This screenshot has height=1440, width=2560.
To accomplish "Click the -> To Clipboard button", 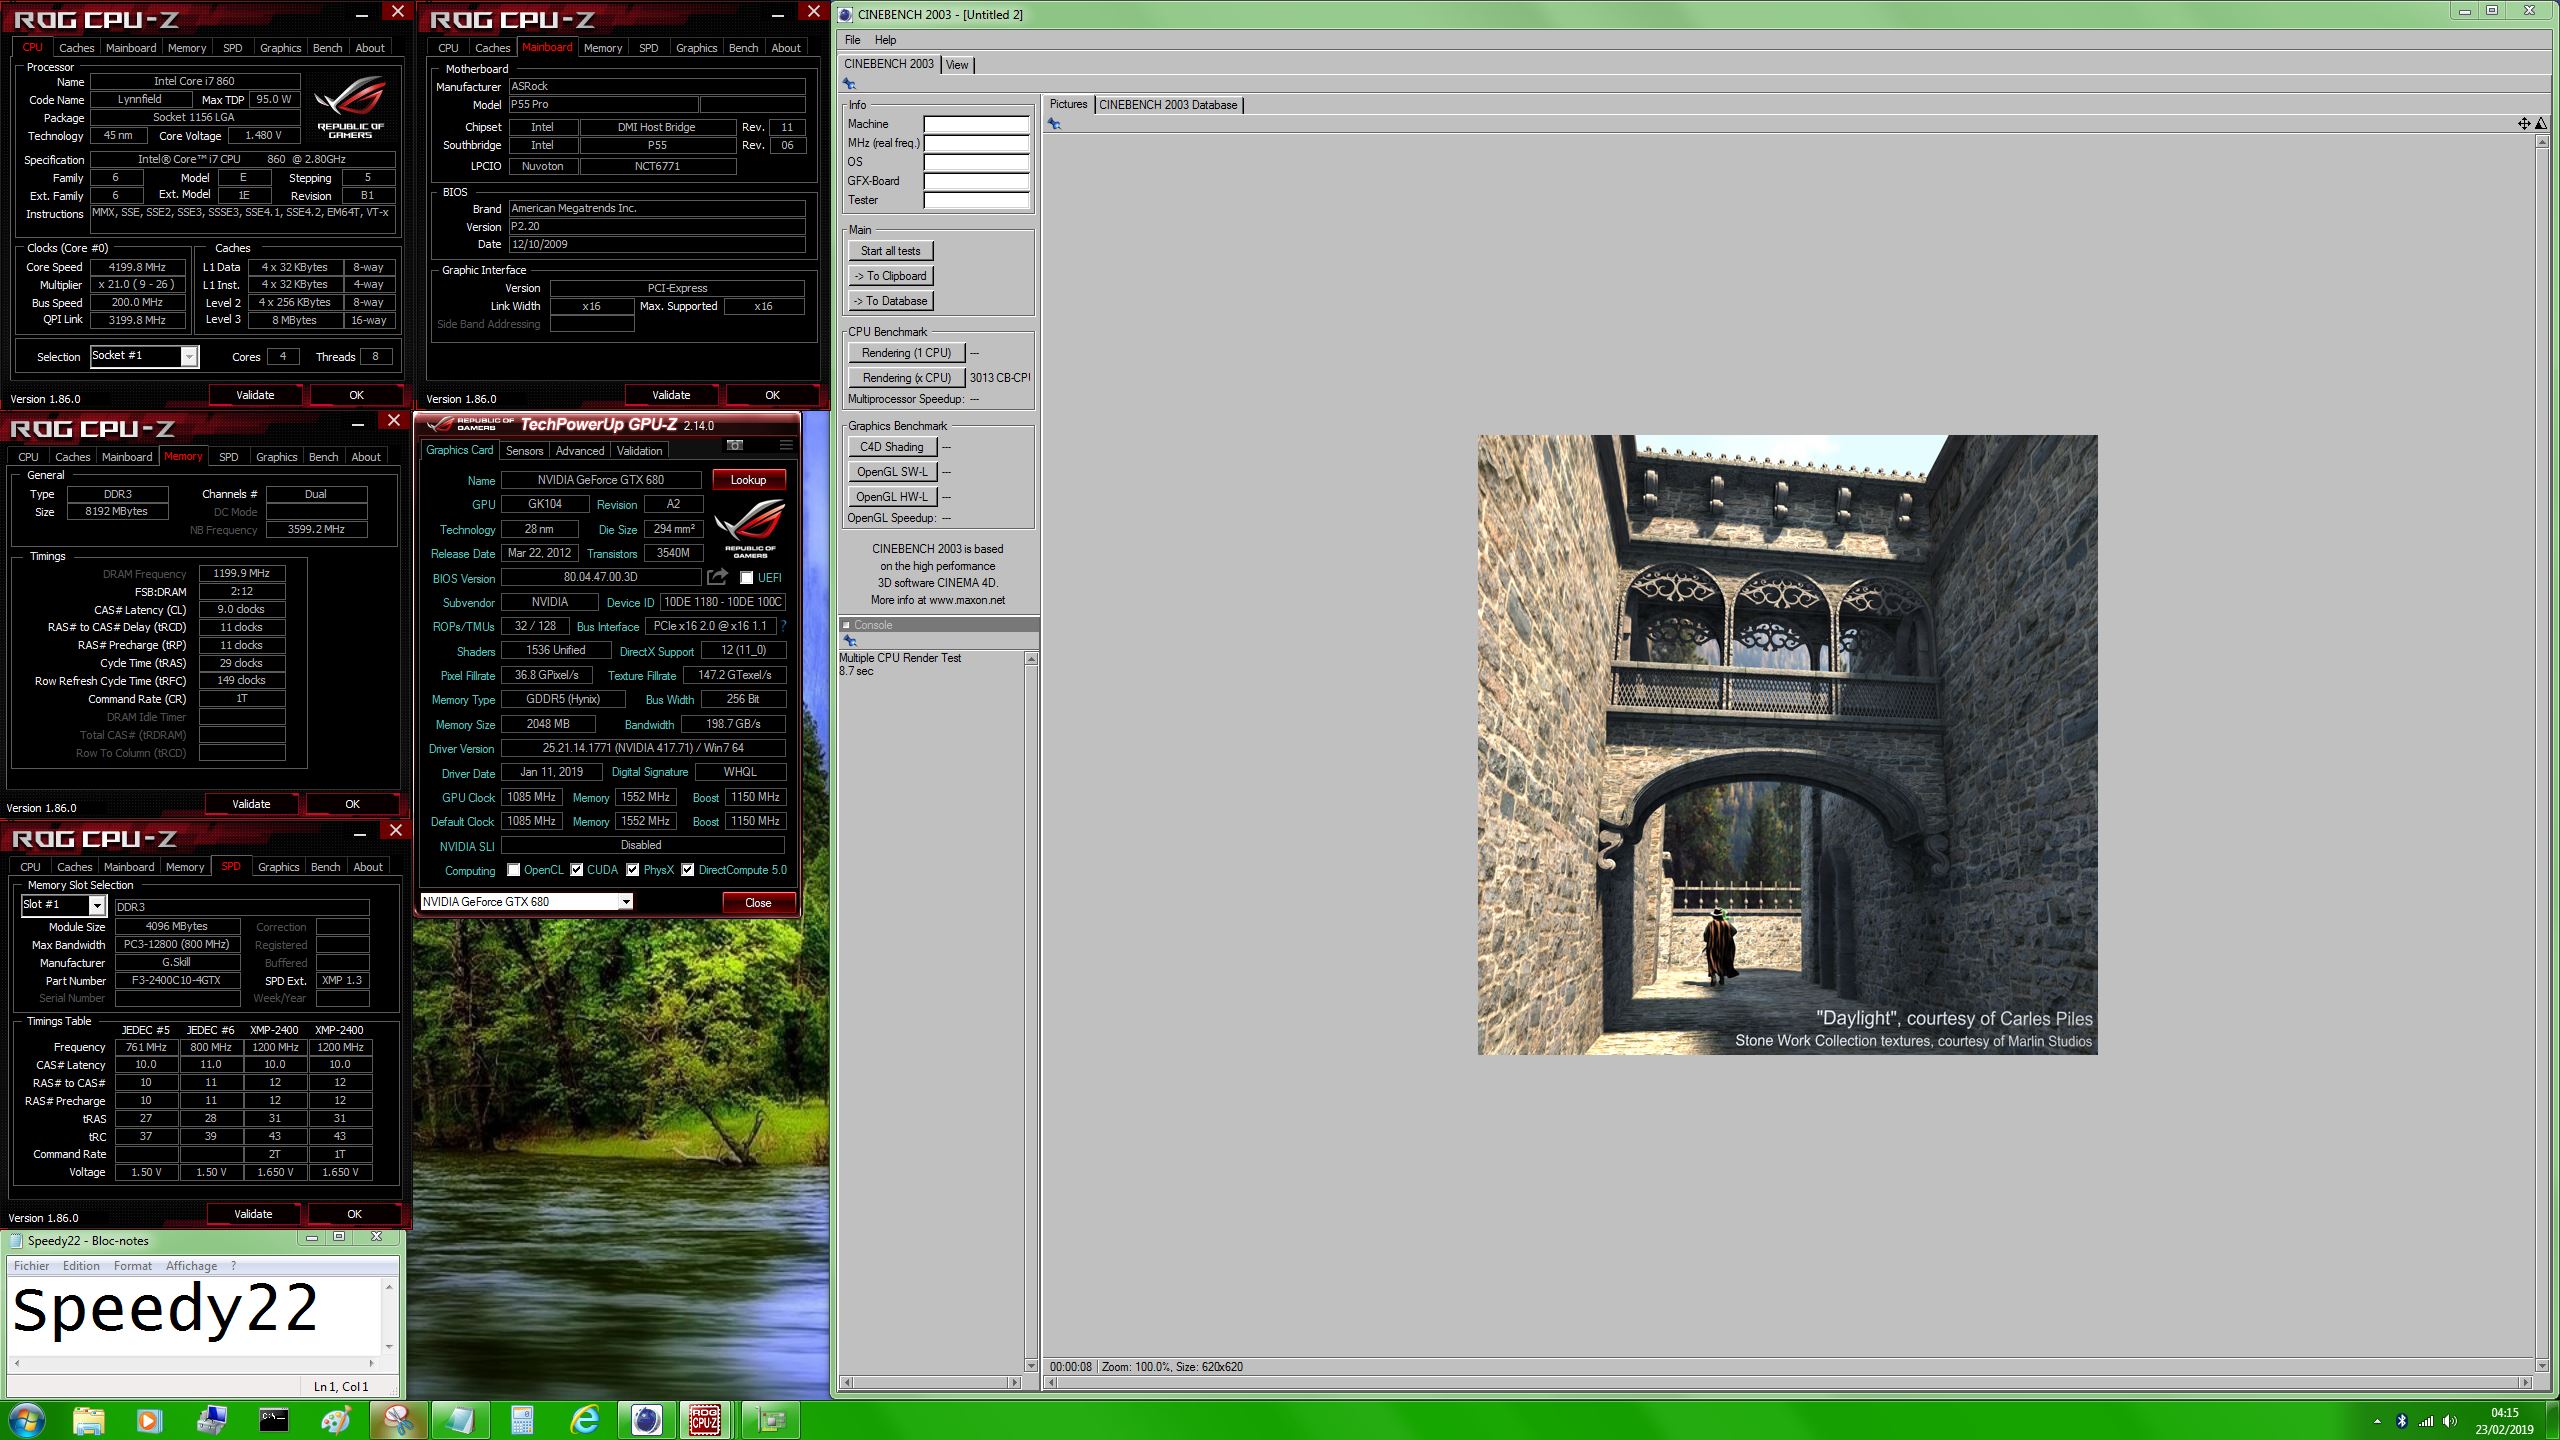I will (x=890, y=276).
